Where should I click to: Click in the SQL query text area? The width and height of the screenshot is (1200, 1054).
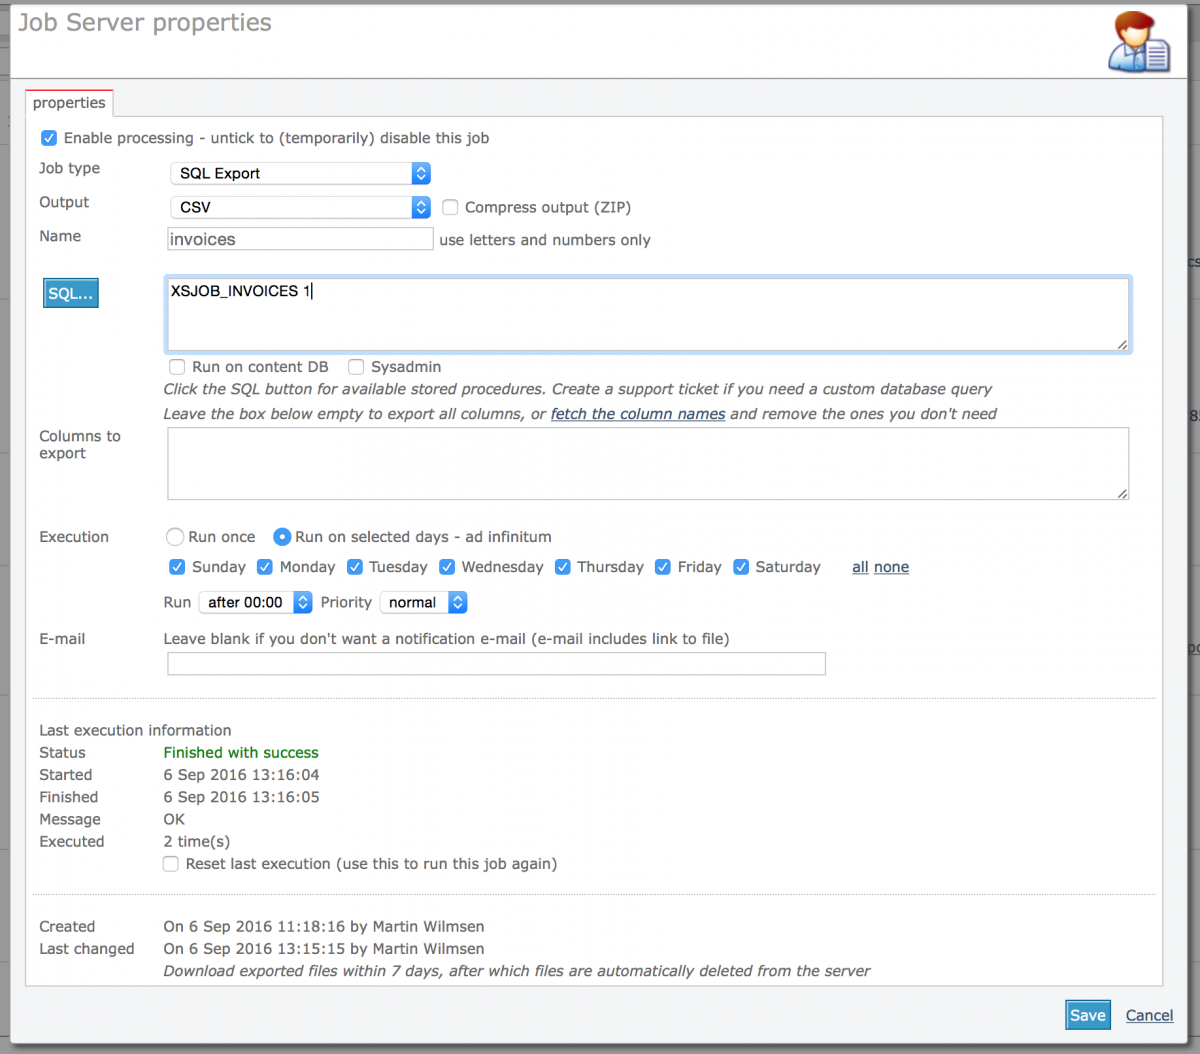[647, 314]
